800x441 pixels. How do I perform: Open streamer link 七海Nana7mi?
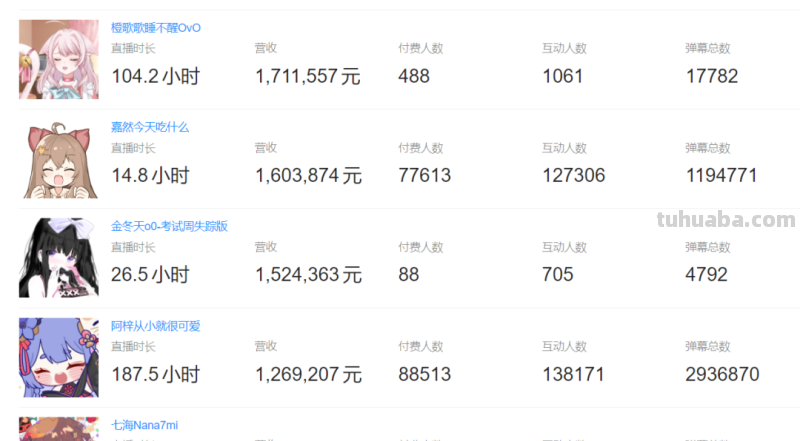(x=144, y=425)
